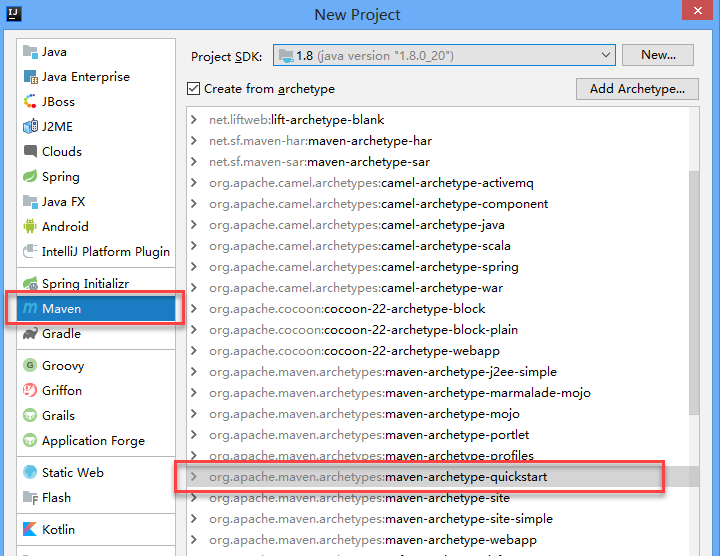Expand the camel-archetype-spring chevron

(194, 267)
